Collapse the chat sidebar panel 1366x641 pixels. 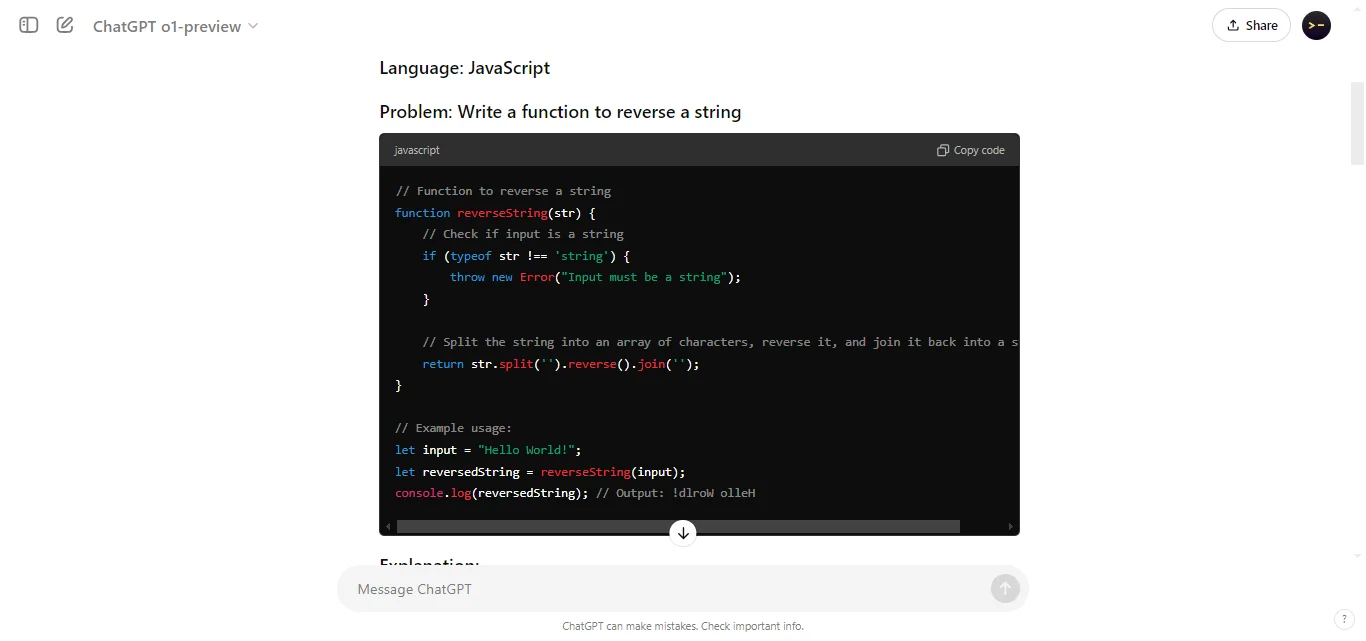pos(28,25)
